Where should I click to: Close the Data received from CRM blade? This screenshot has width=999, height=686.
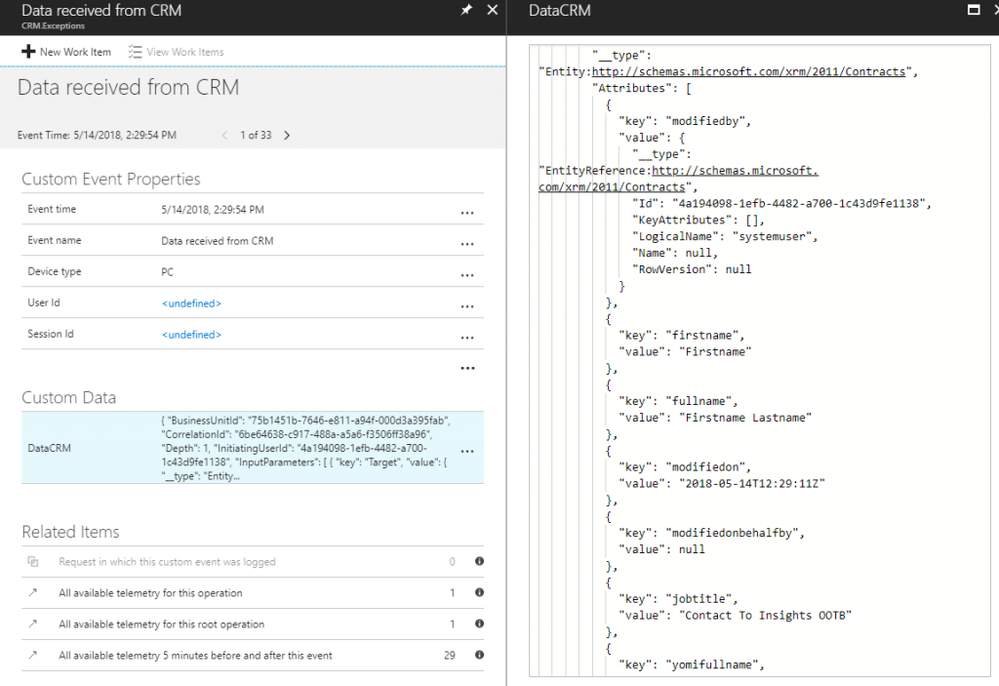492,10
